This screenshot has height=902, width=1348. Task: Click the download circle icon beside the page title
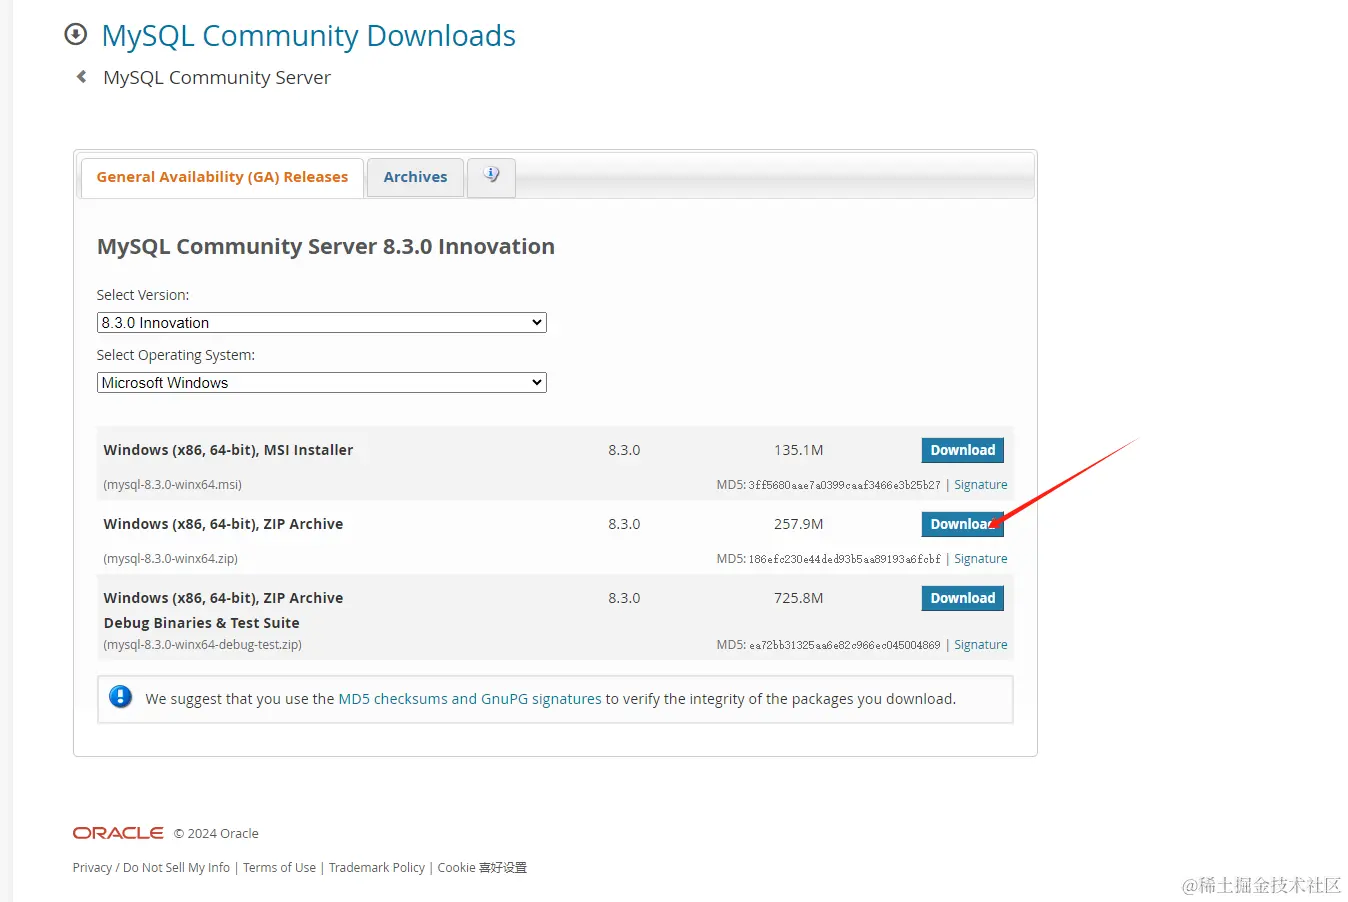pyautogui.click(x=75, y=35)
